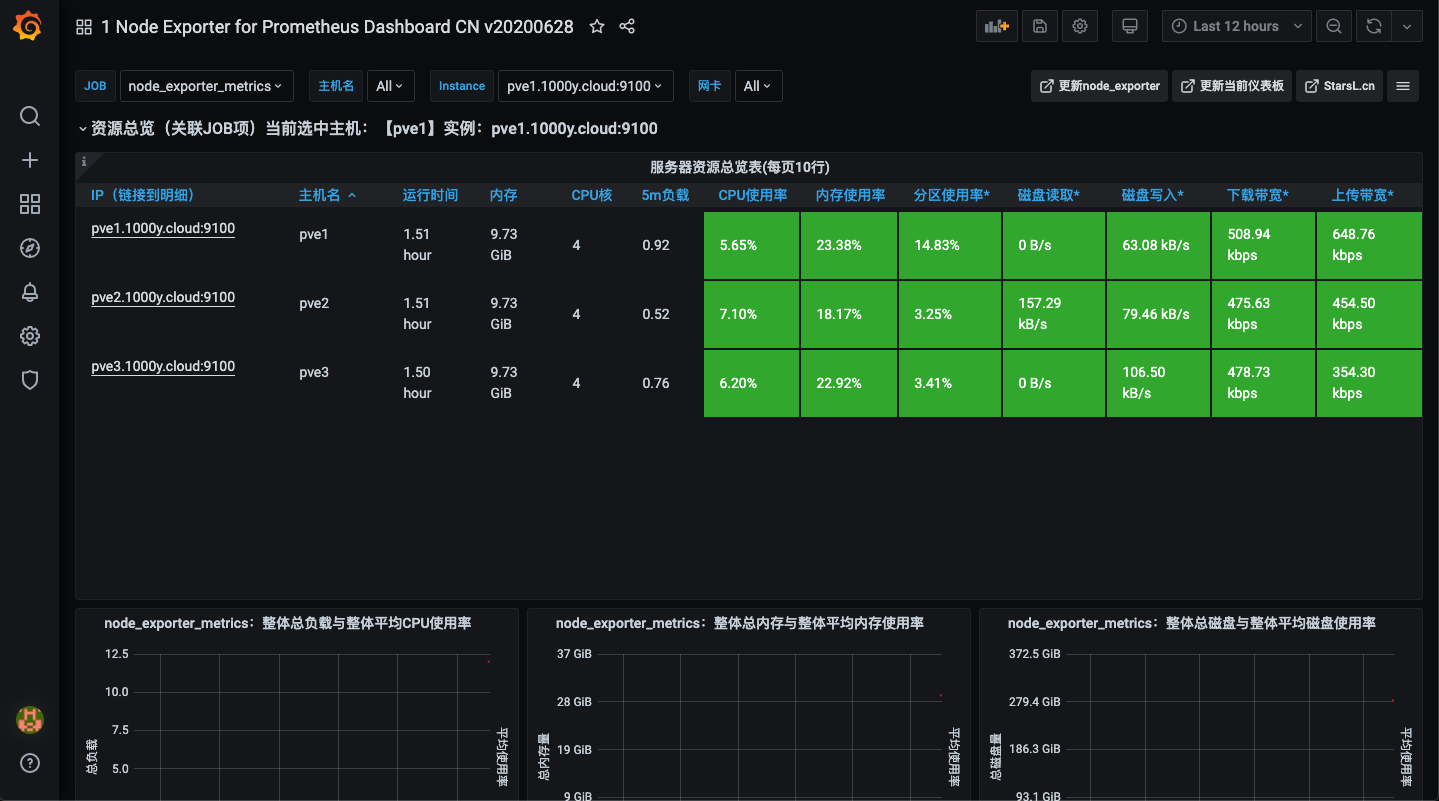Open the 主机名 All dropdown

pyautogui.click(x=390, y=86)
